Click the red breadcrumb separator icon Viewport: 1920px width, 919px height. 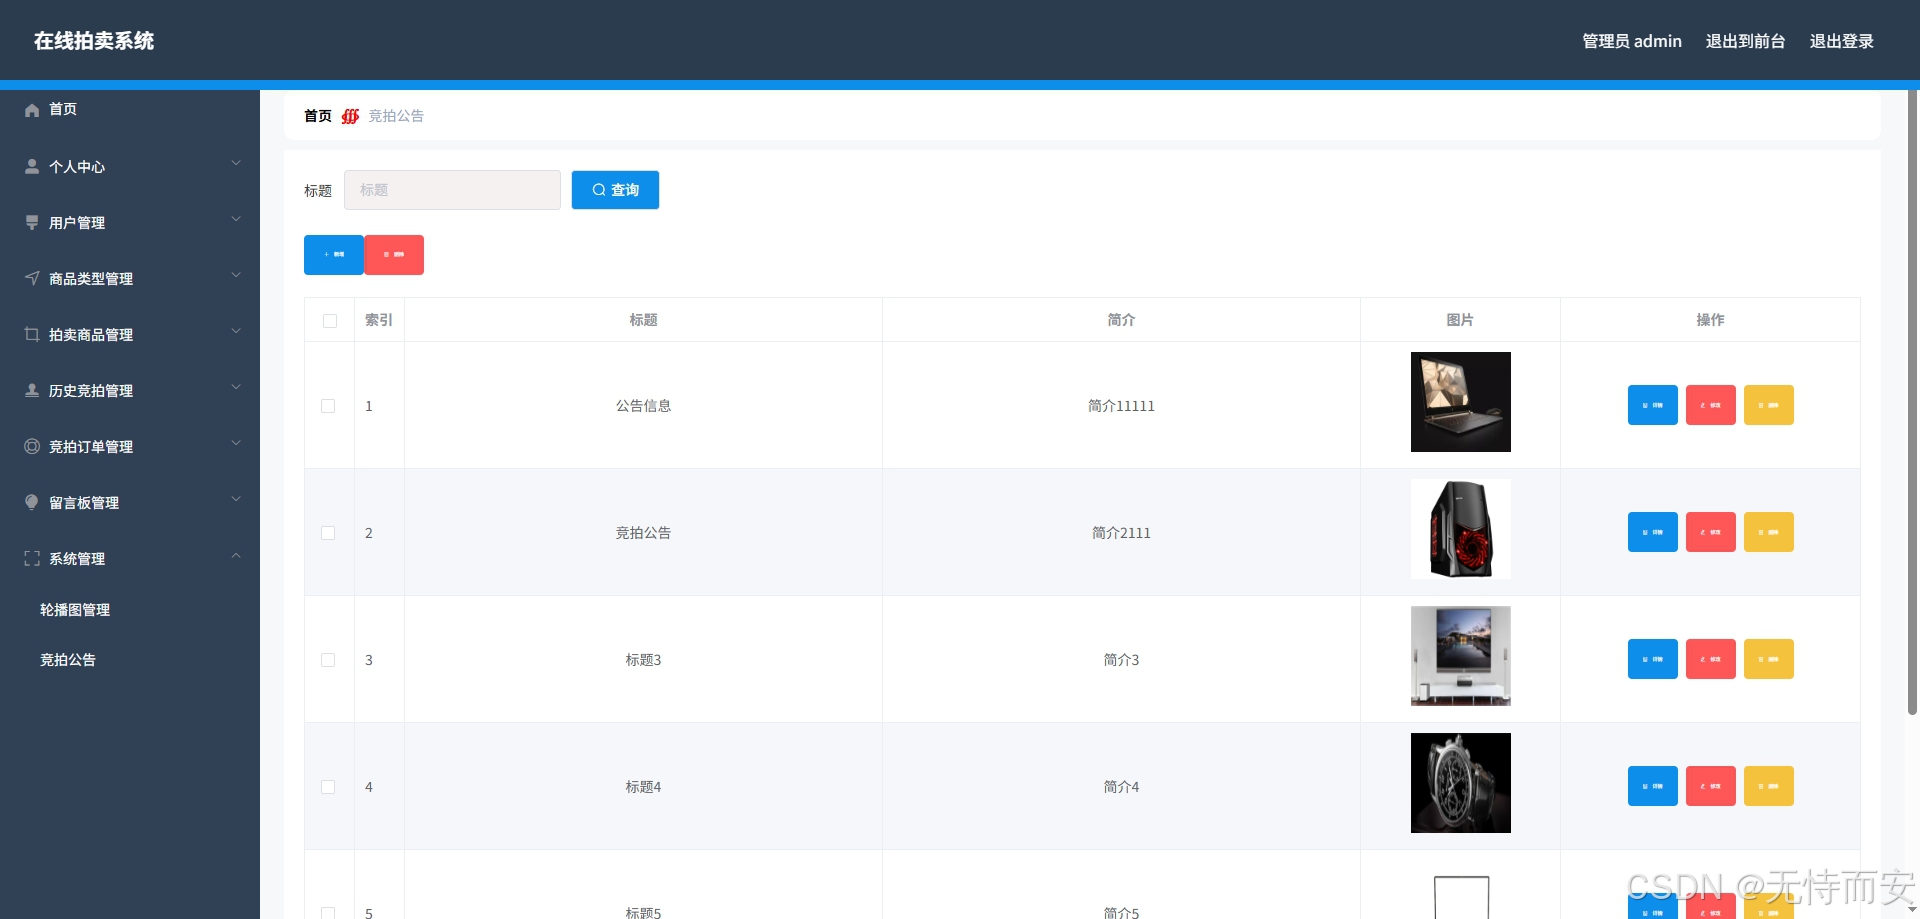350,116
